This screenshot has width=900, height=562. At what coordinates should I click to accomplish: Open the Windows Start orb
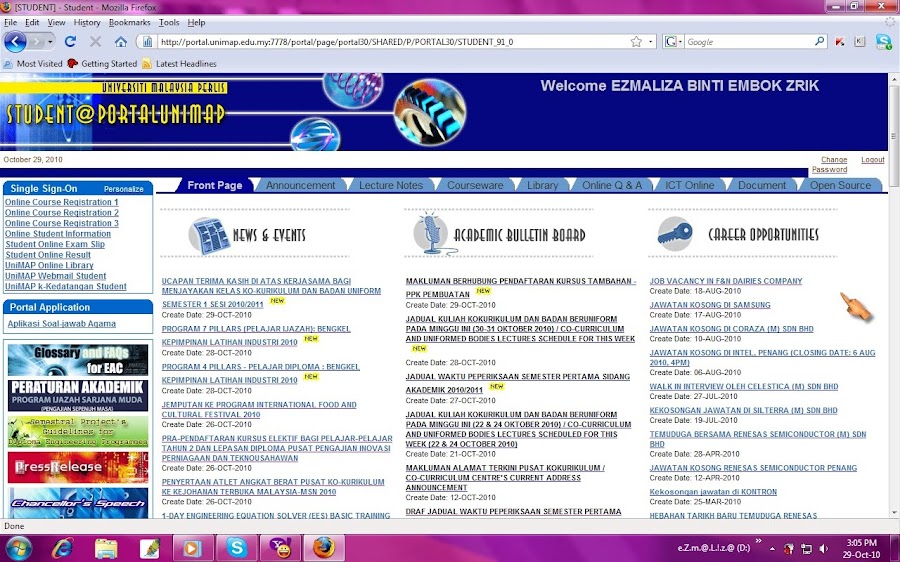tap(18, 548)
